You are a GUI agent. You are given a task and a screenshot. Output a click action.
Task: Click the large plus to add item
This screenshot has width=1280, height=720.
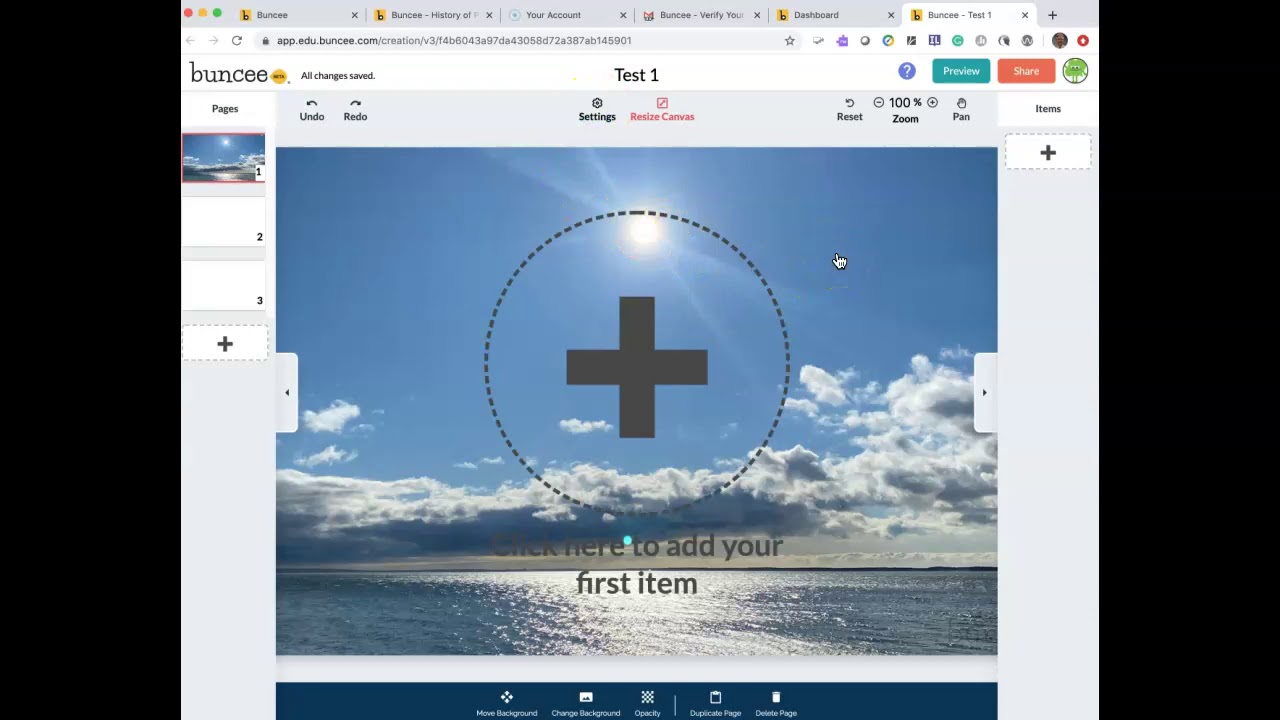point(637,367)
